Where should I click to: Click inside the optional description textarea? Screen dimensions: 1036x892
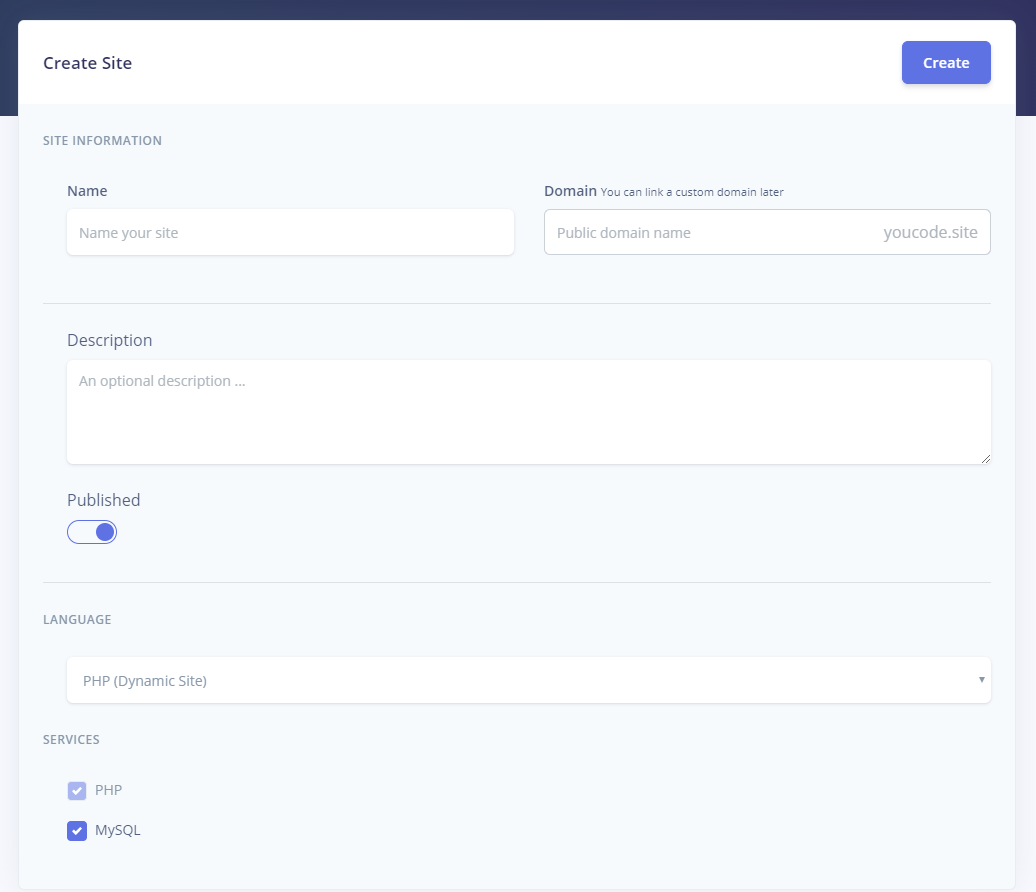click(528, 410)
